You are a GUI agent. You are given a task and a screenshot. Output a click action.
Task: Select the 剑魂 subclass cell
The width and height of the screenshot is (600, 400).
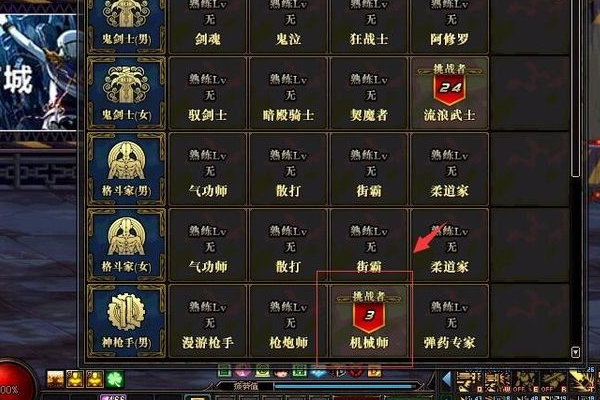208,26
